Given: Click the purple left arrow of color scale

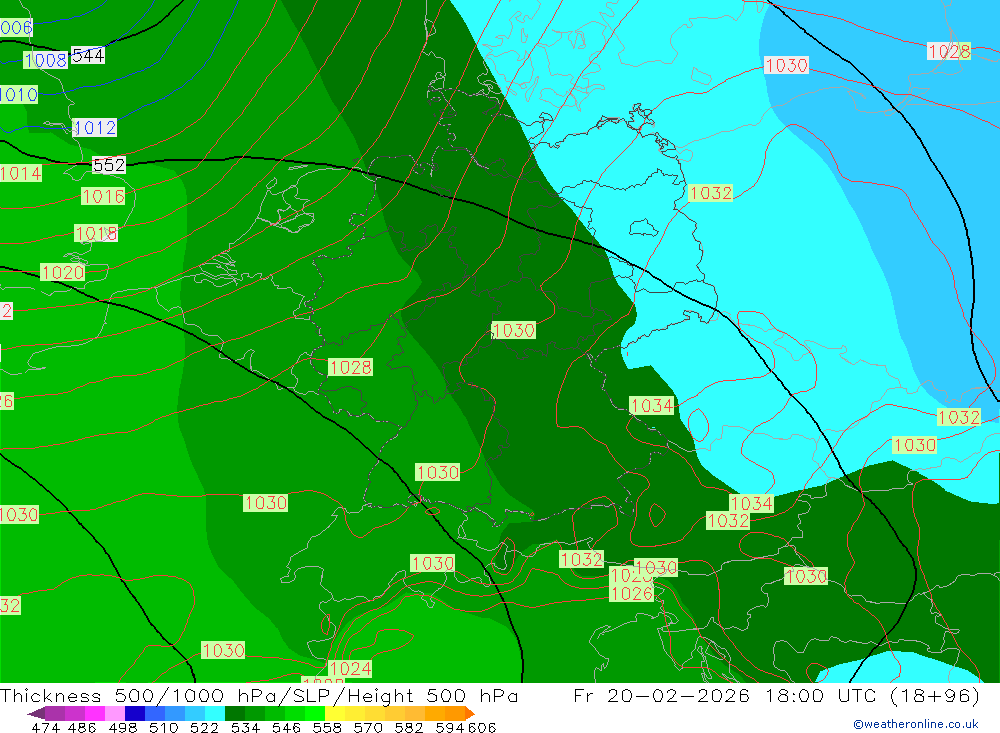Looking at the screenshot, I should [x=36, y=713].
